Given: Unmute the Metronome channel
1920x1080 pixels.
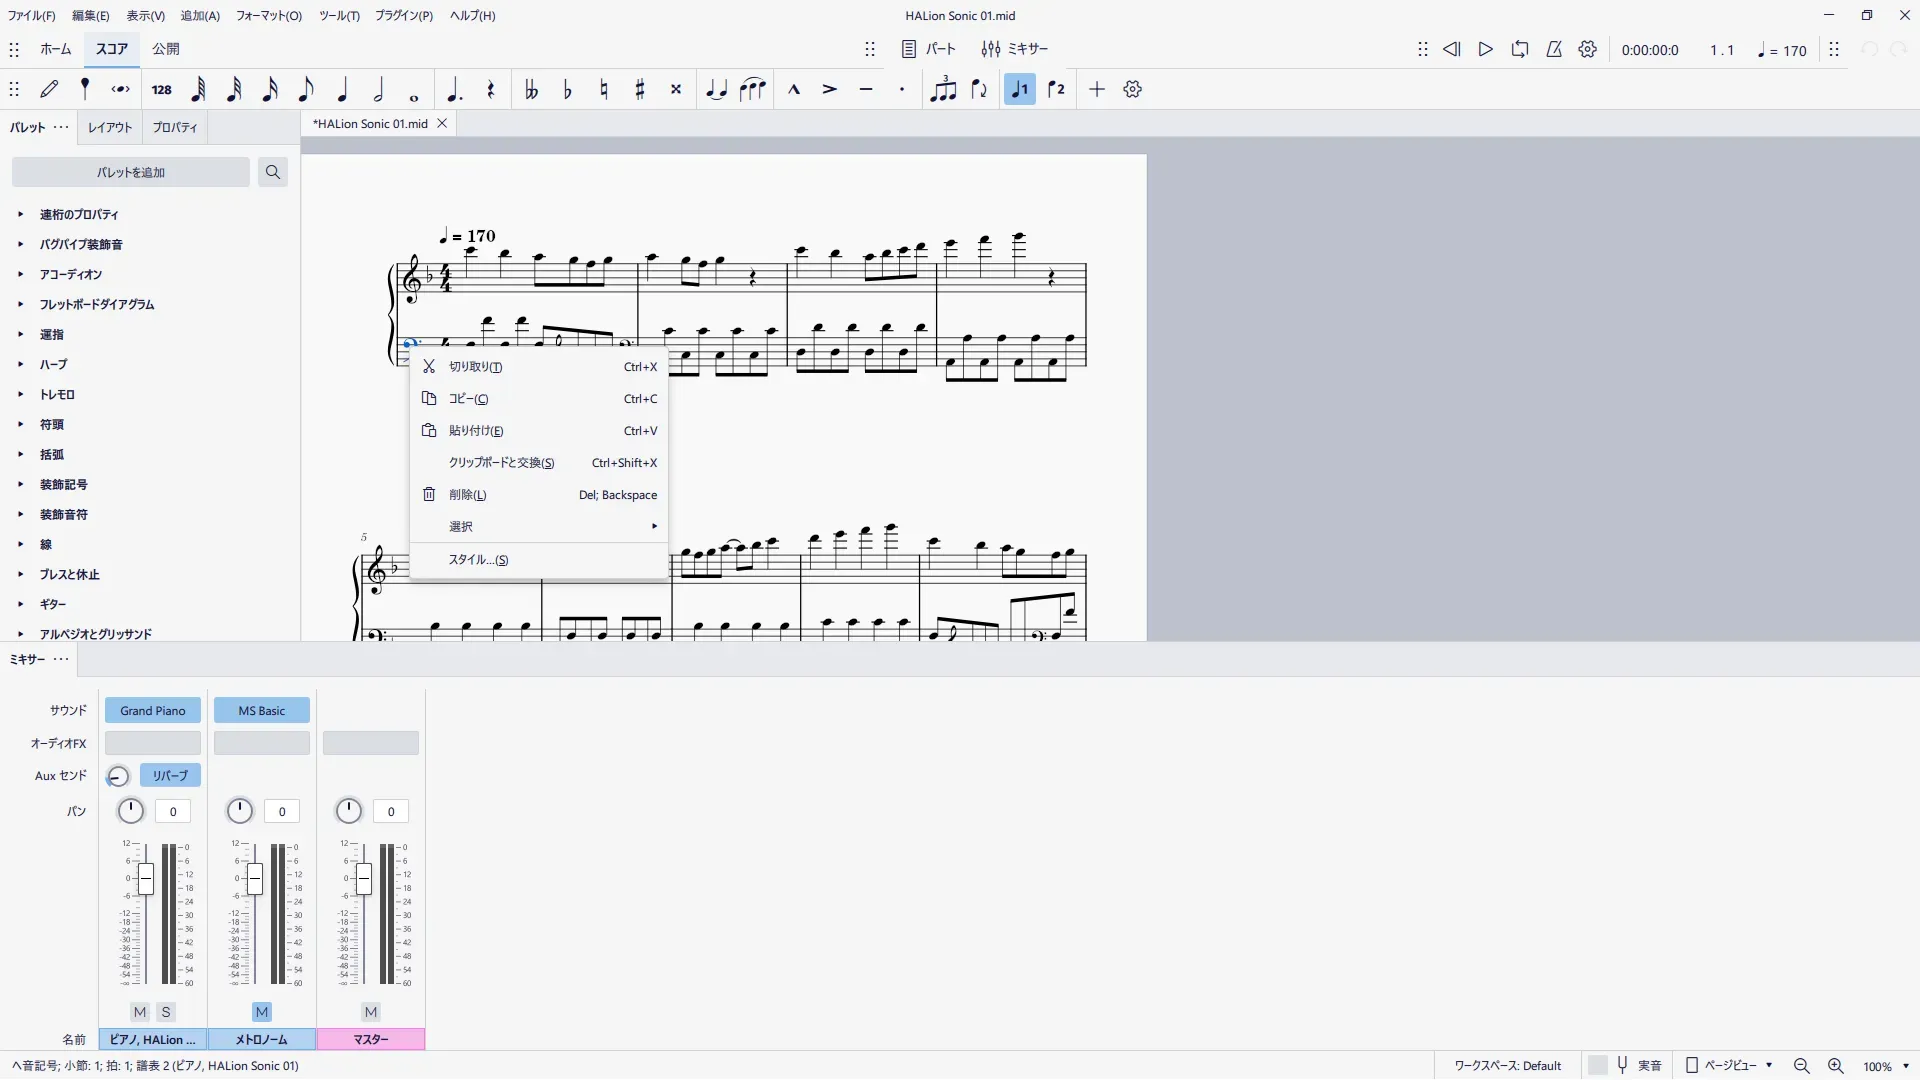Looking at the screenshot, I should click(262, 1012).
